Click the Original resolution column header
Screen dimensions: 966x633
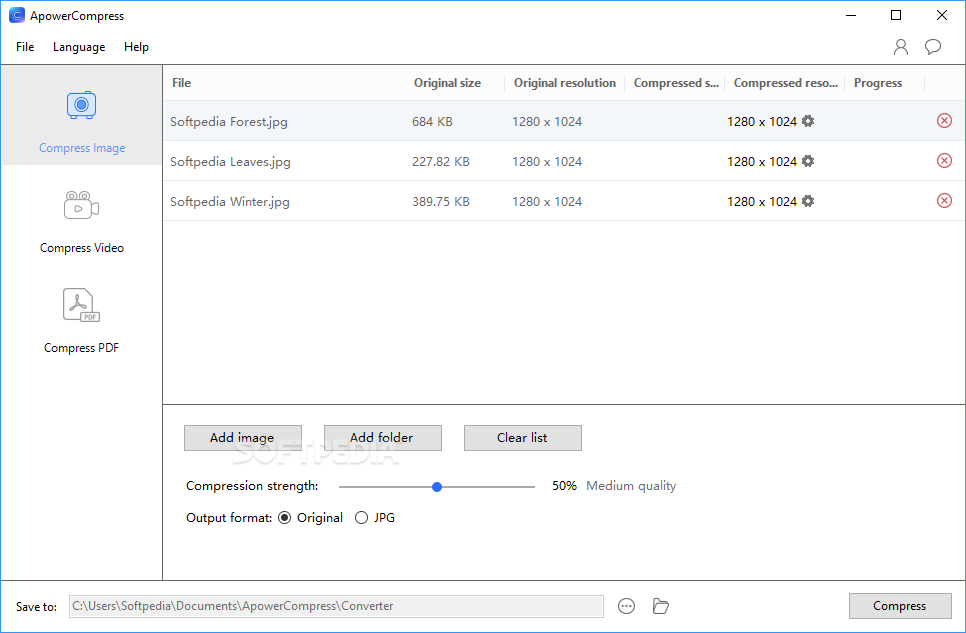pyautogui.click(x=564, y=83)
